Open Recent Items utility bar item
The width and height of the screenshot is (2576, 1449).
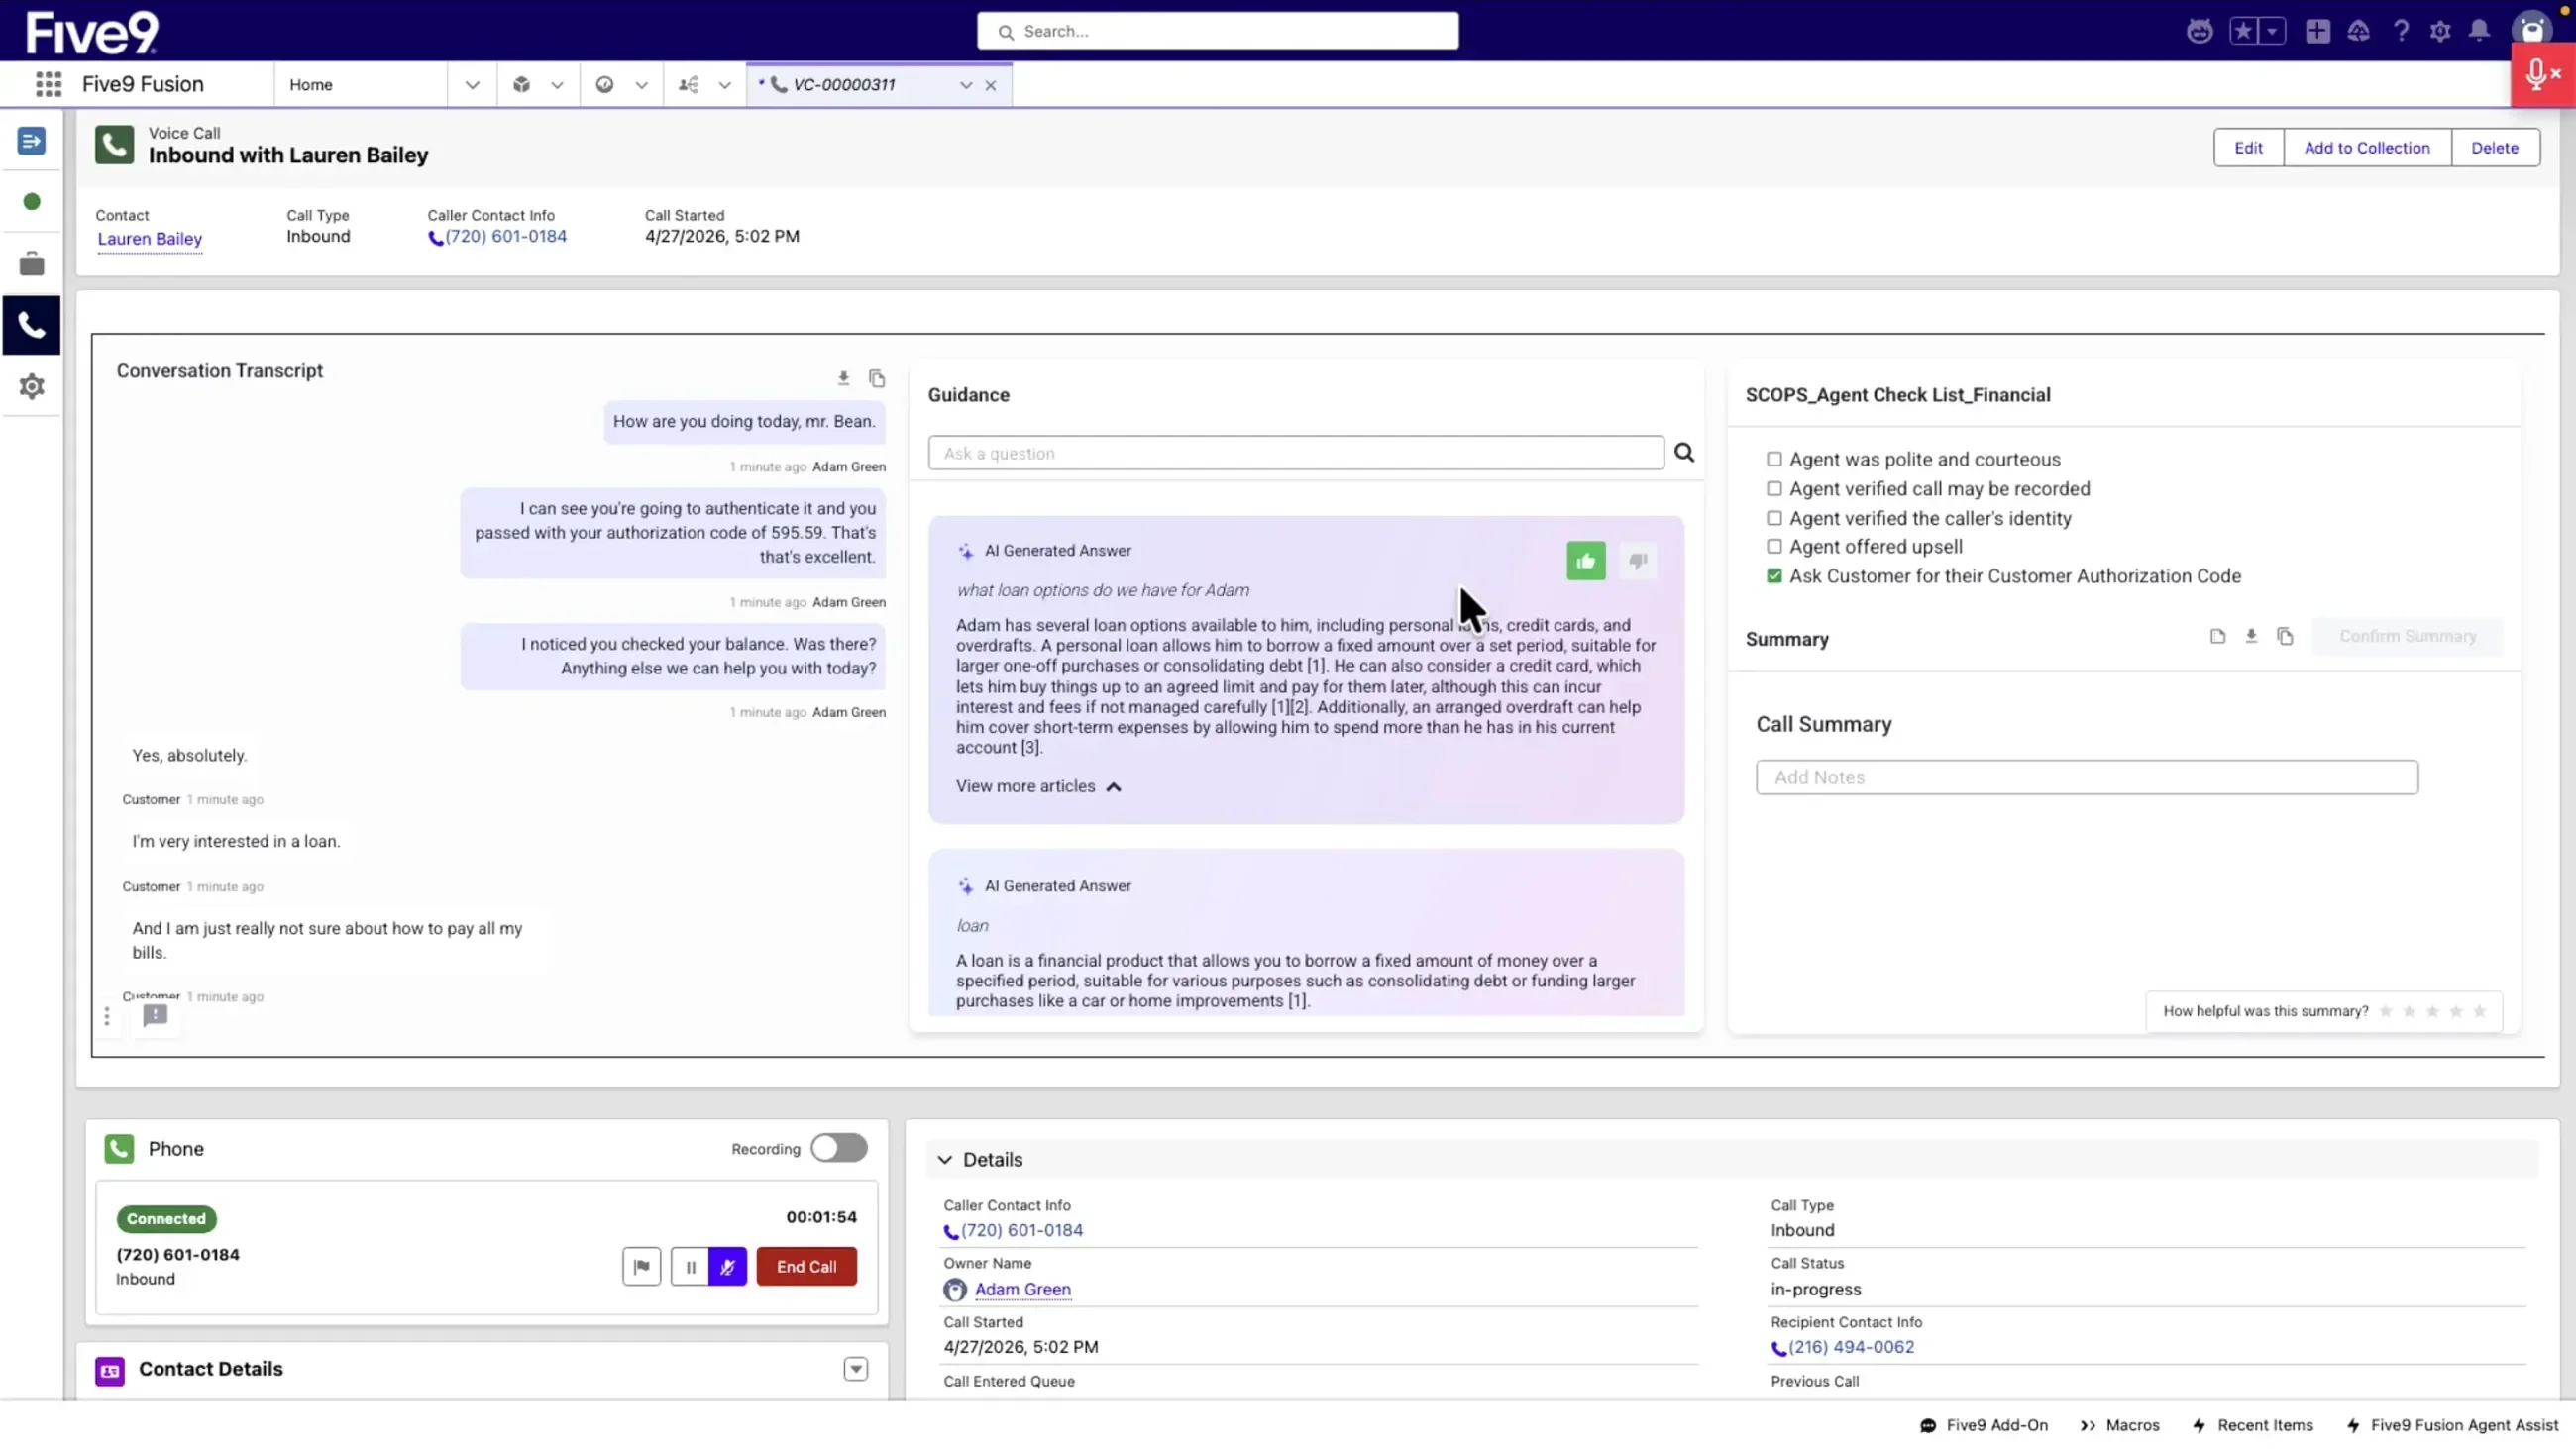pos(2252,1425)
